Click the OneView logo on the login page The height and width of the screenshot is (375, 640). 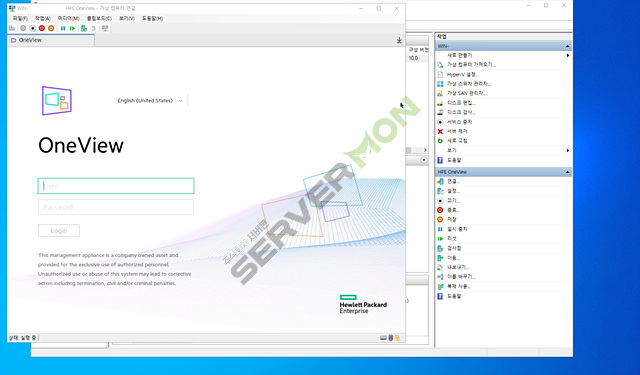click(57, 100)
